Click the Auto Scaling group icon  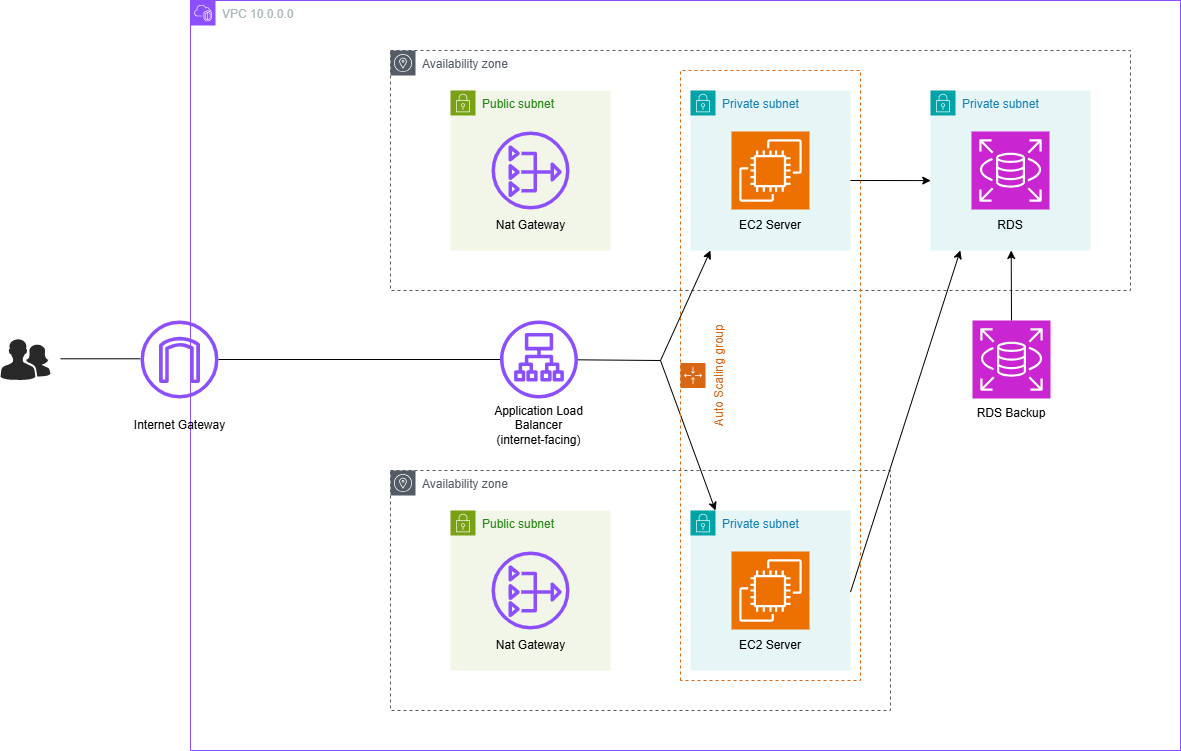(x=693, y=375)
